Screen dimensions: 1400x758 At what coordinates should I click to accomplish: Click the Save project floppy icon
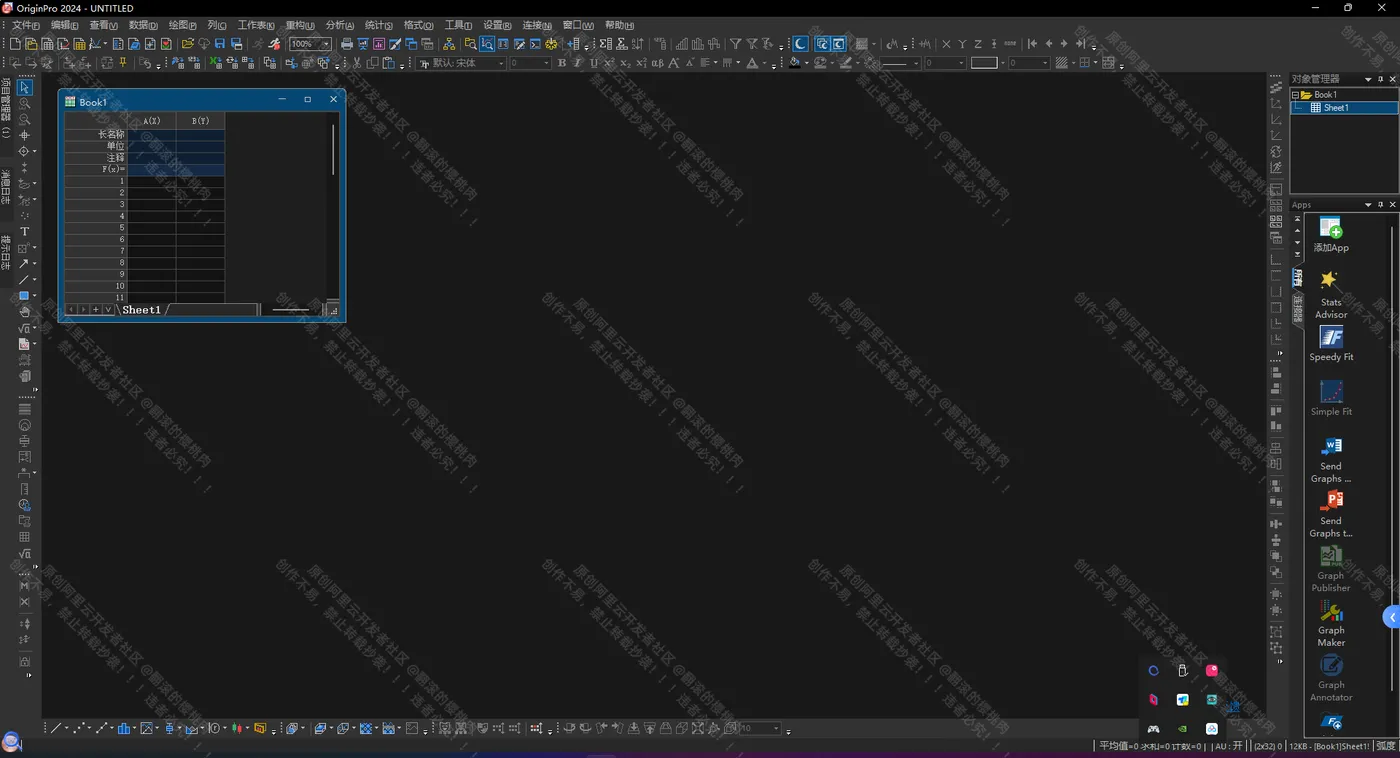coord(219,44)
